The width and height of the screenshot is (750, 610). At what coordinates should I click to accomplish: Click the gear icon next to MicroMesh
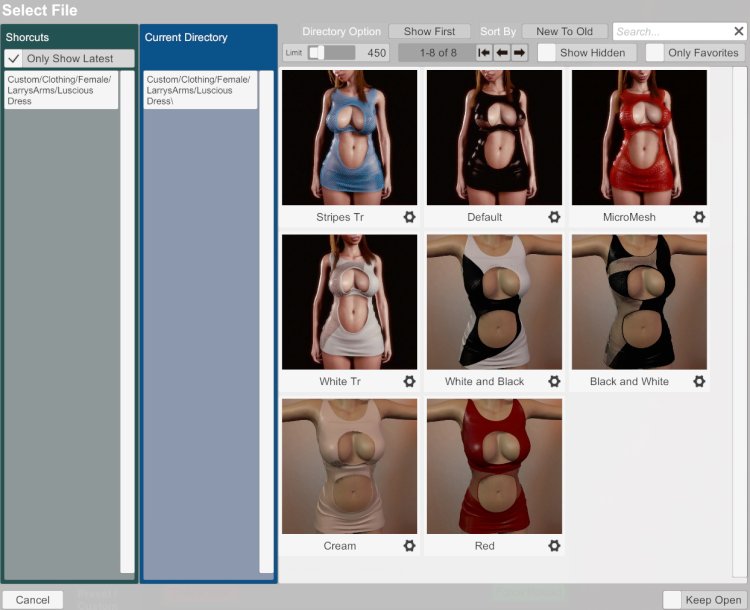(x=699, y=217)
